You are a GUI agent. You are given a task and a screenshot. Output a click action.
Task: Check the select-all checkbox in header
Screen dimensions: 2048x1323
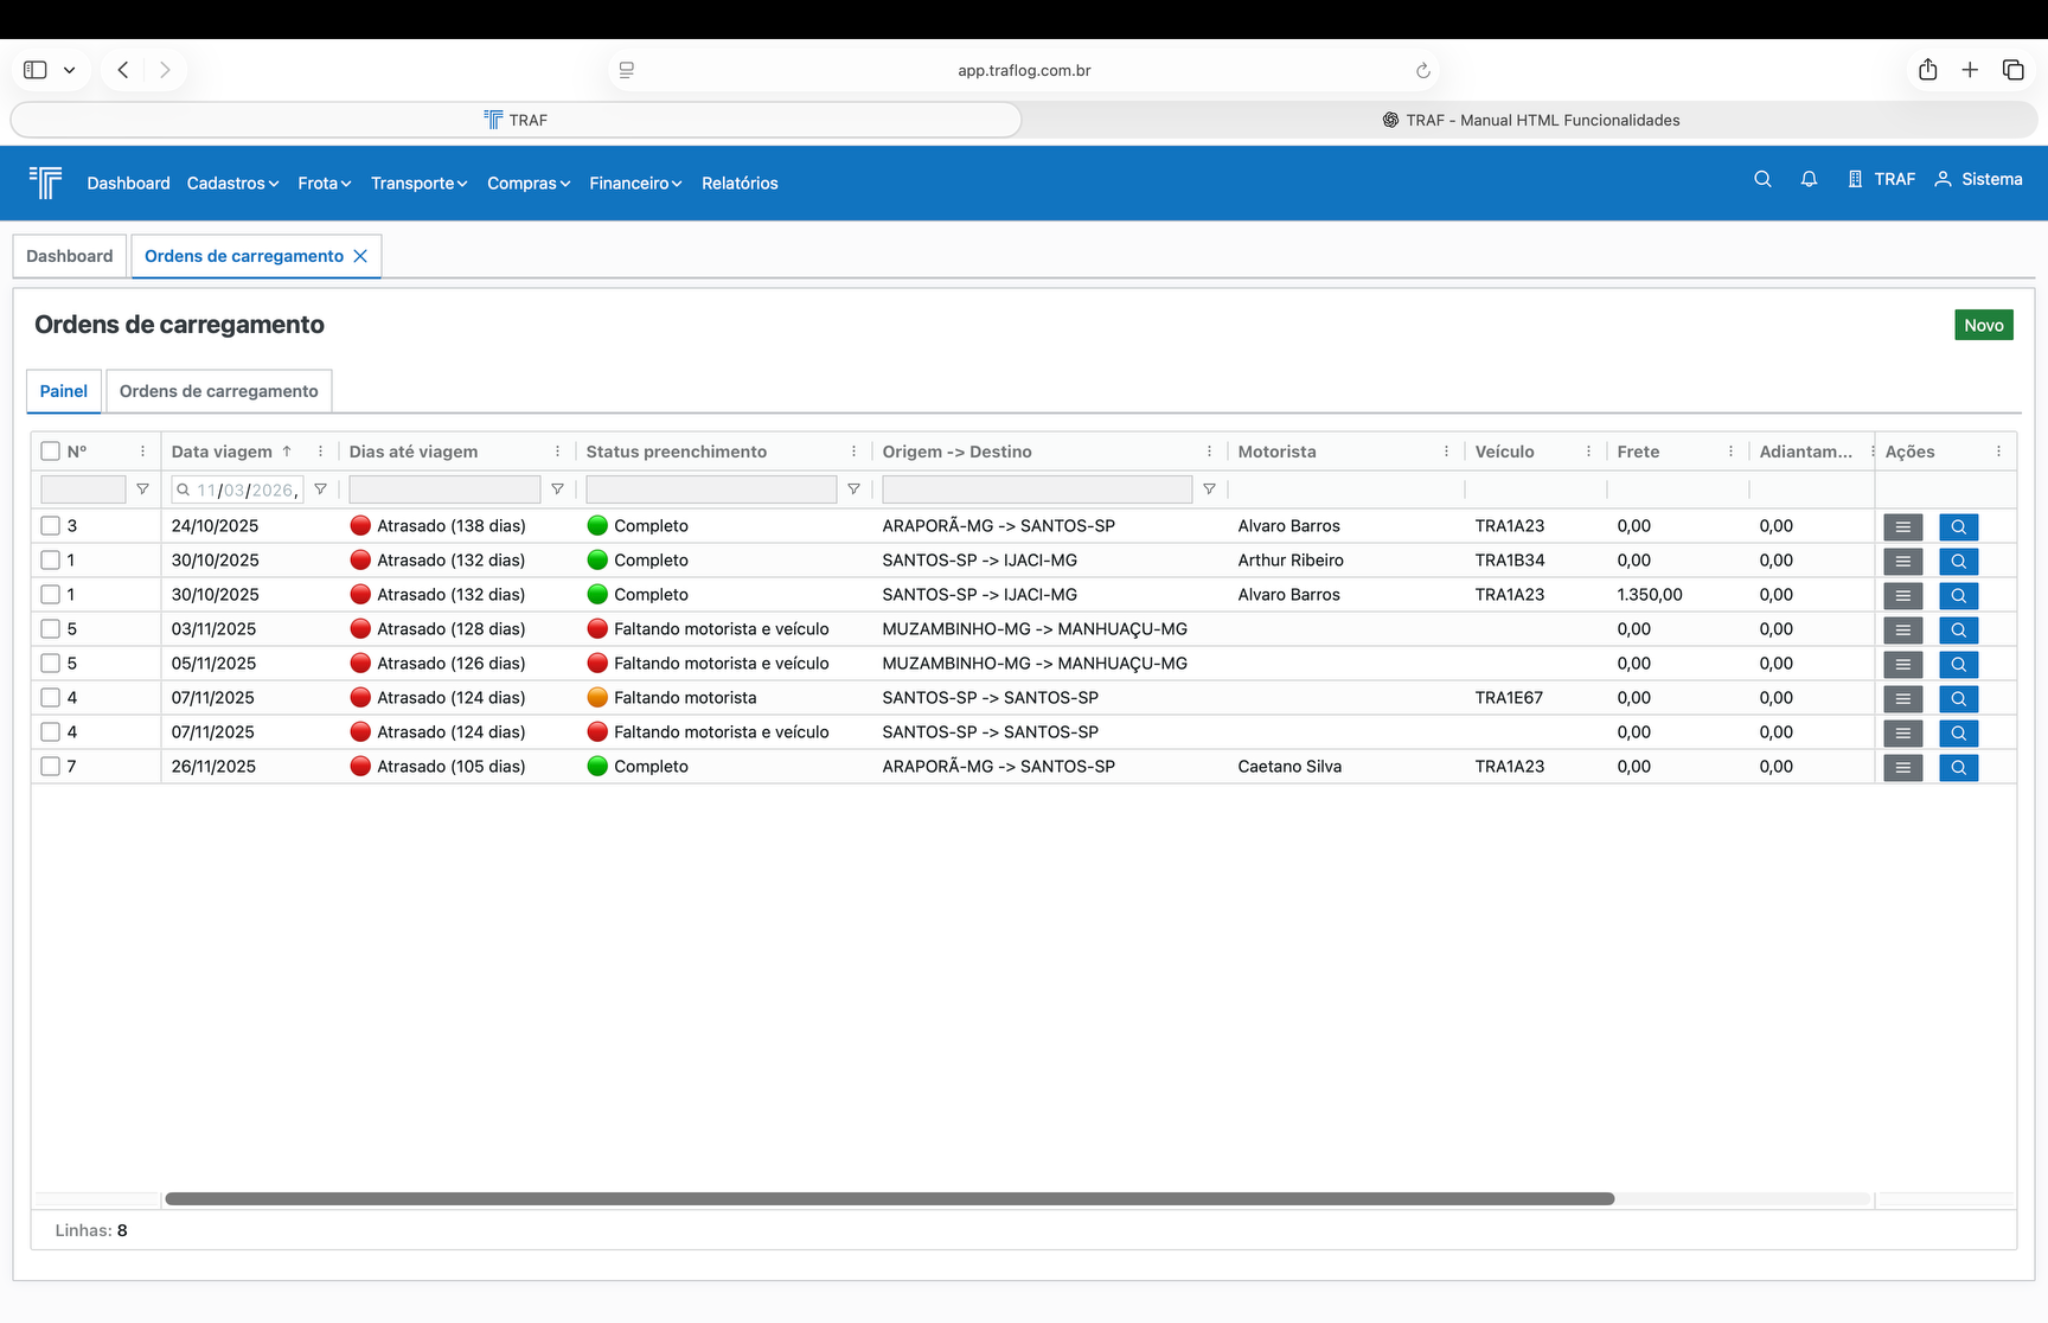(x=50, y=451)
